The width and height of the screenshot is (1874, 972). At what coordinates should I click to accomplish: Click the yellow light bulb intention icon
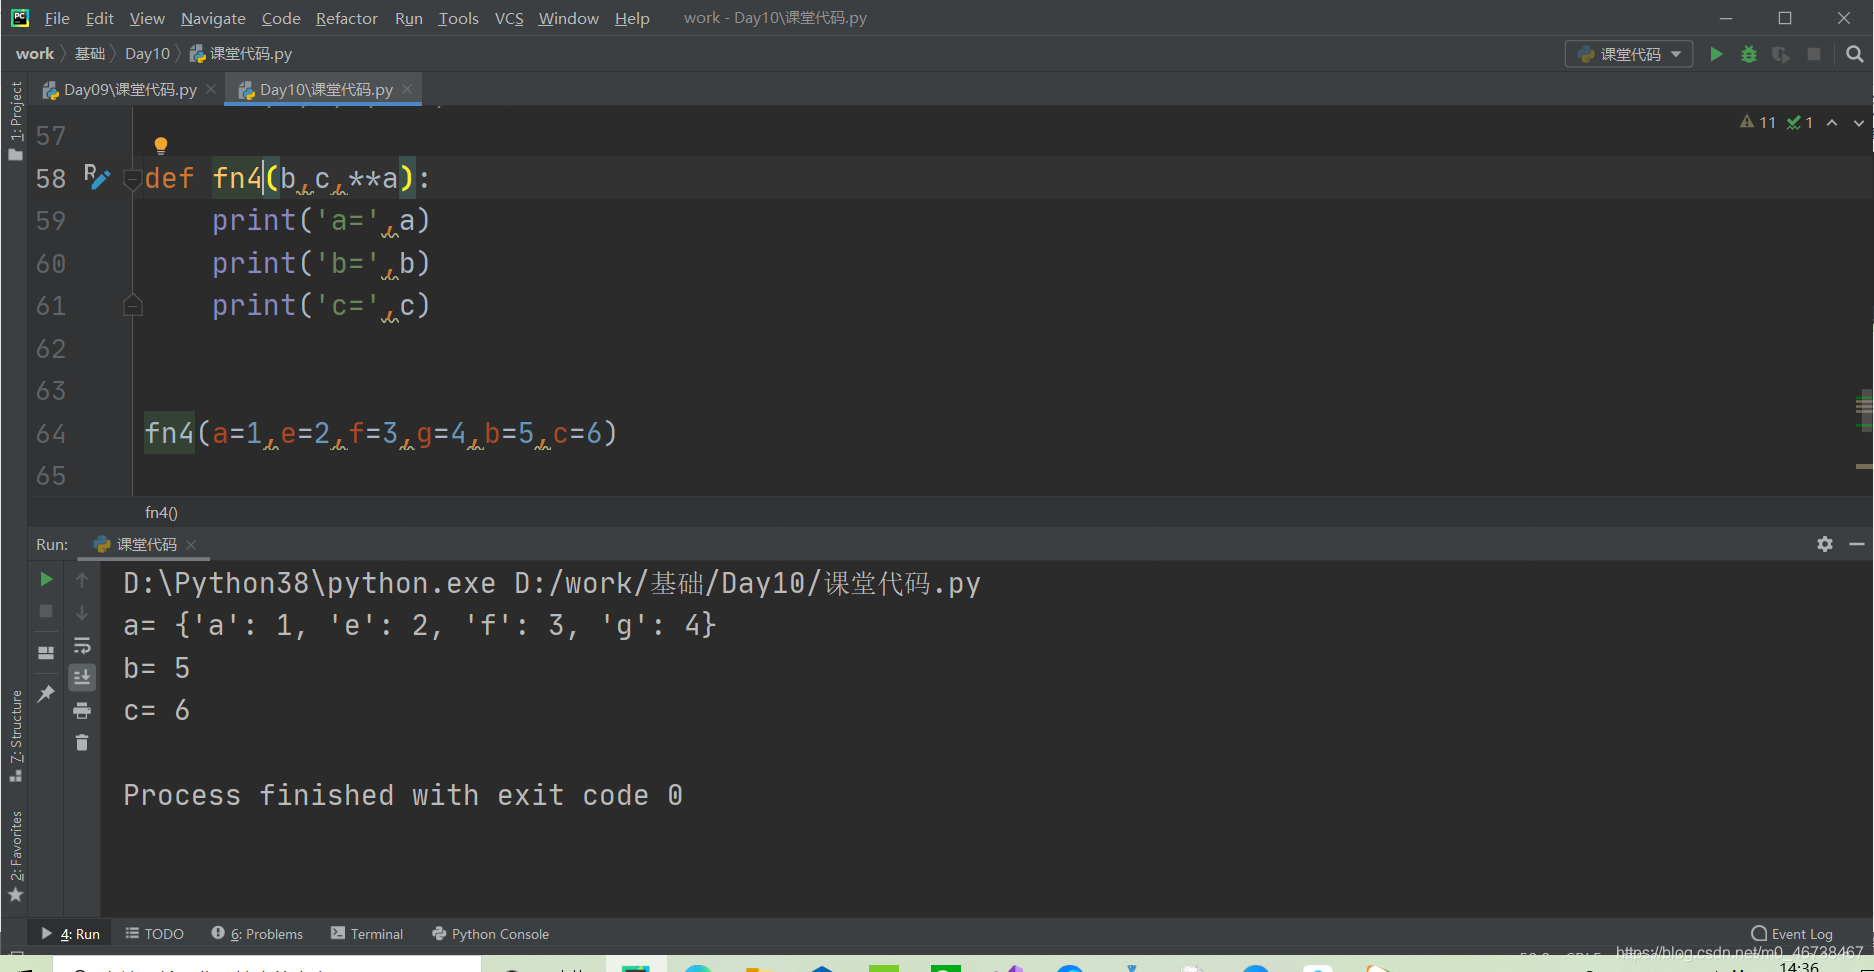pos(161,146)
